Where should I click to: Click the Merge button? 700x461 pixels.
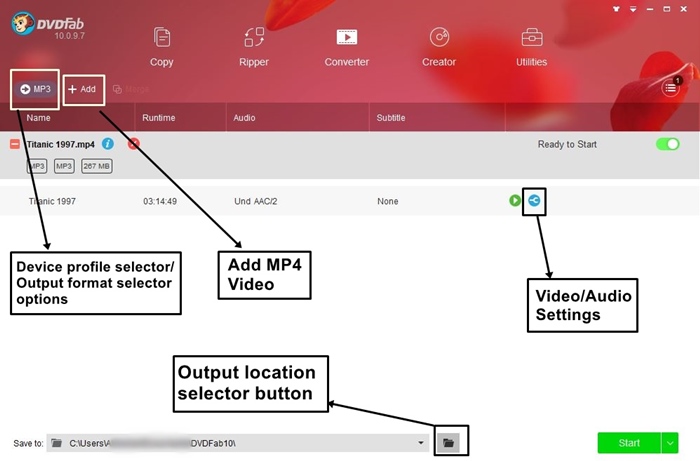(x=131, y=89)
